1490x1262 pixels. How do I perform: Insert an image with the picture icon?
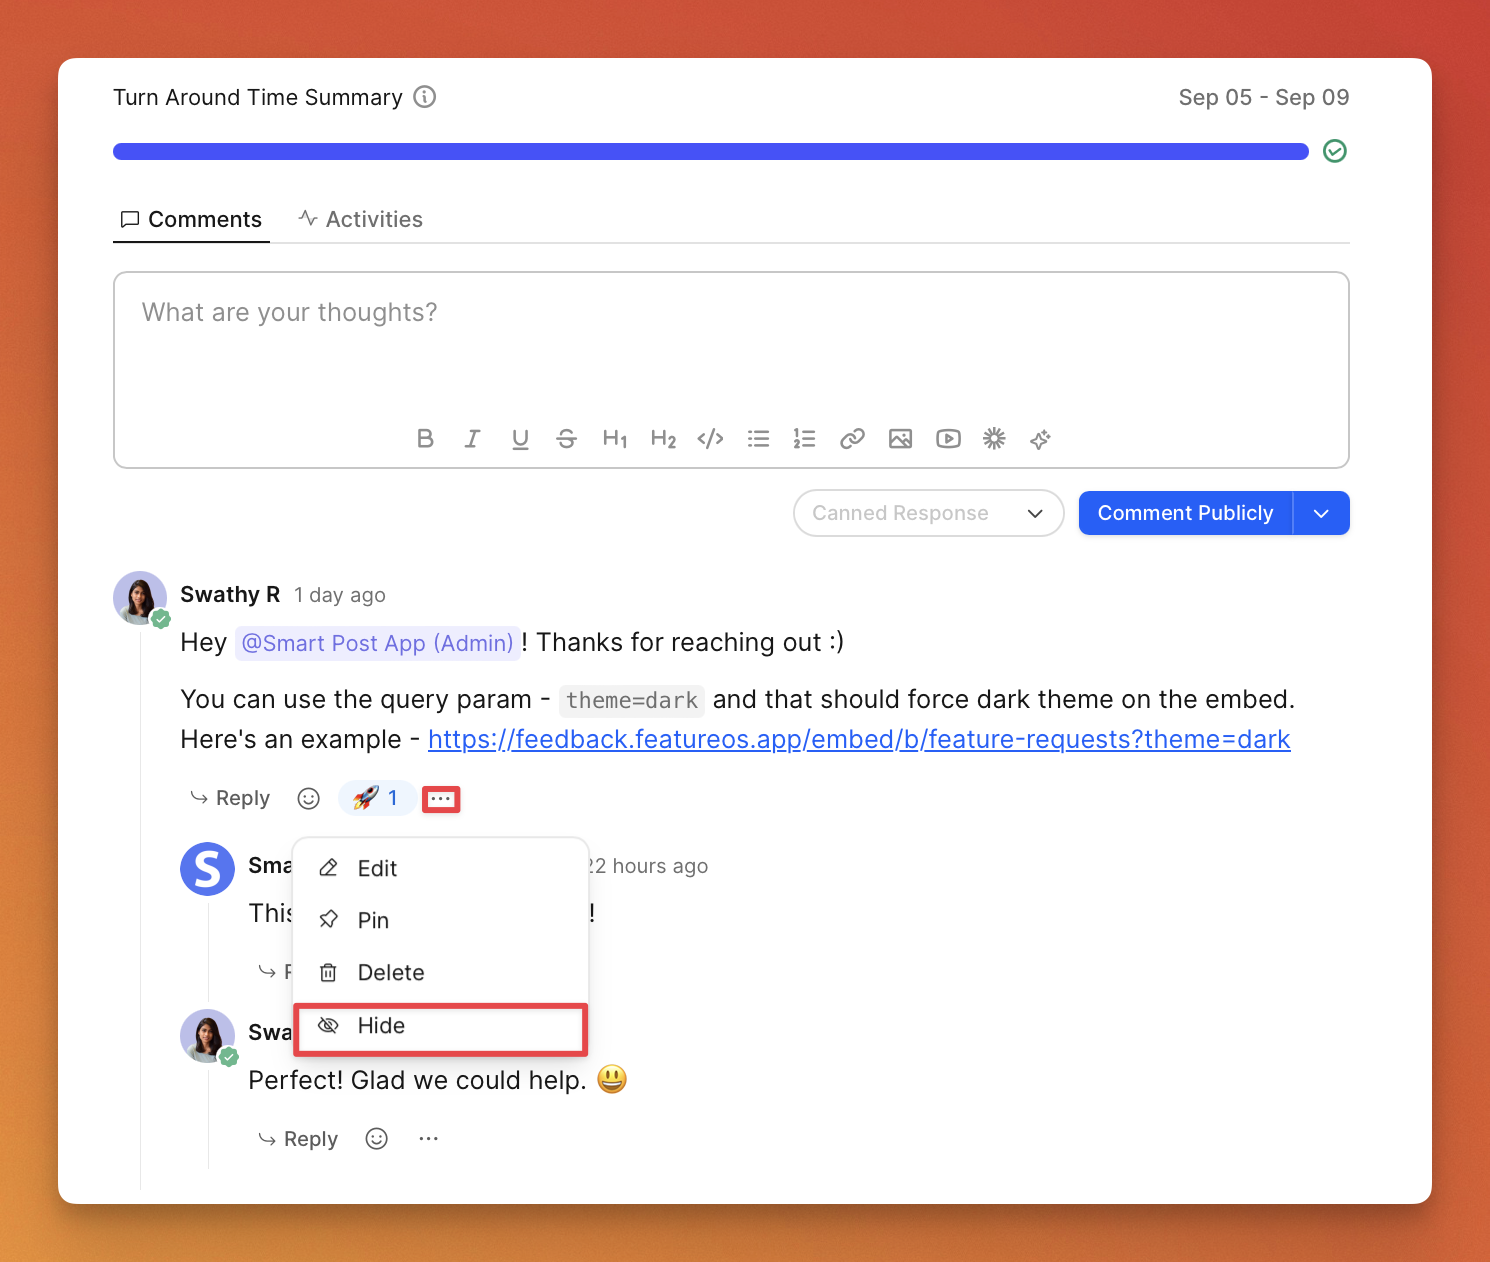[900, 439]
